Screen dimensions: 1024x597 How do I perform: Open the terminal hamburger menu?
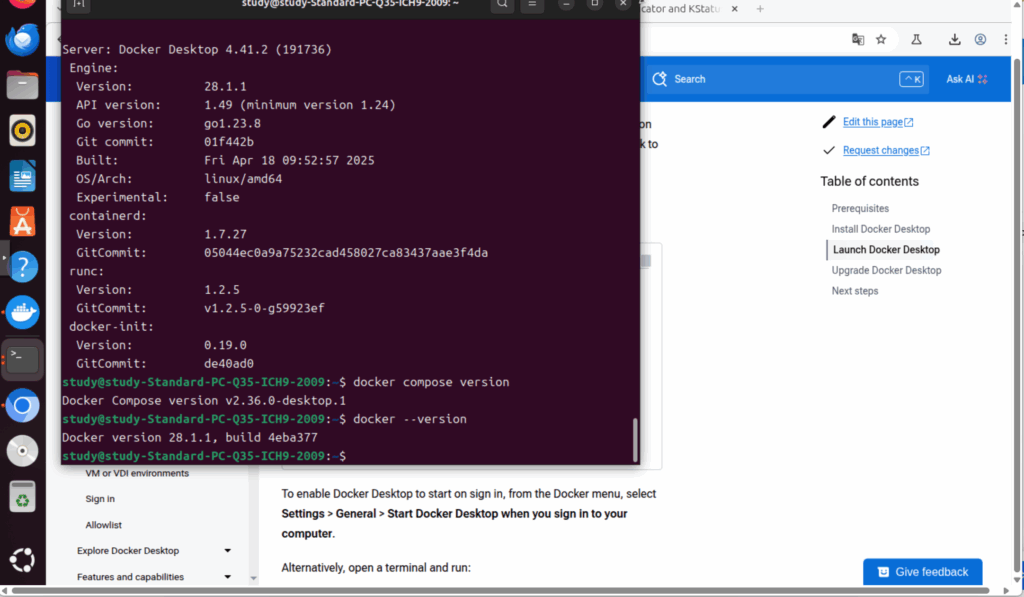(x=532, y=4)
